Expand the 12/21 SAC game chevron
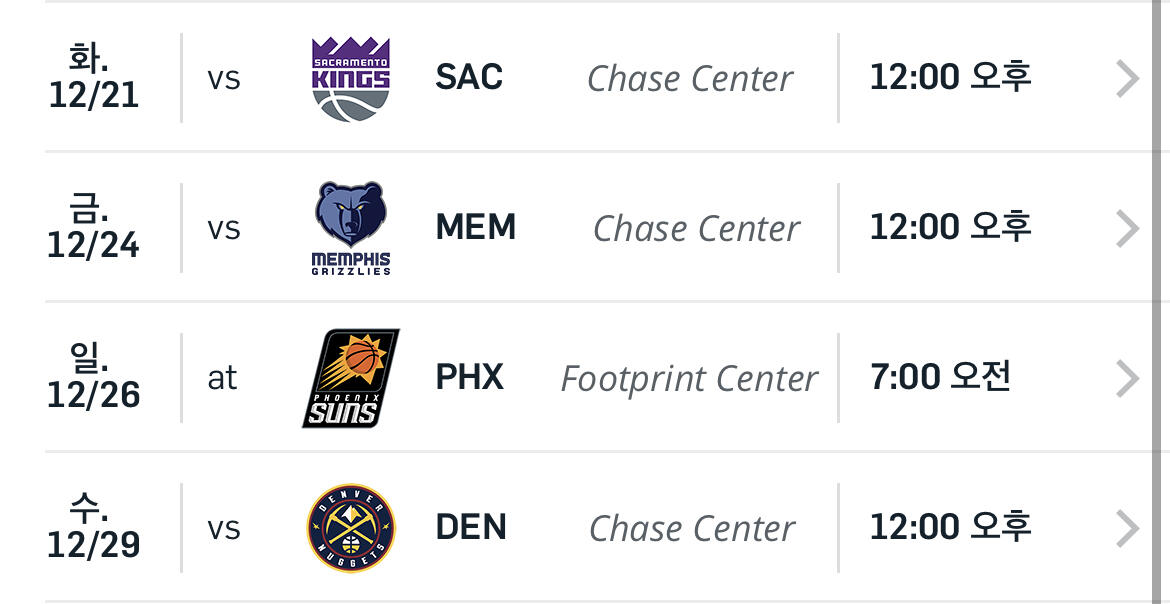This screenshot has width=1170, height=604. [1127, 78]
